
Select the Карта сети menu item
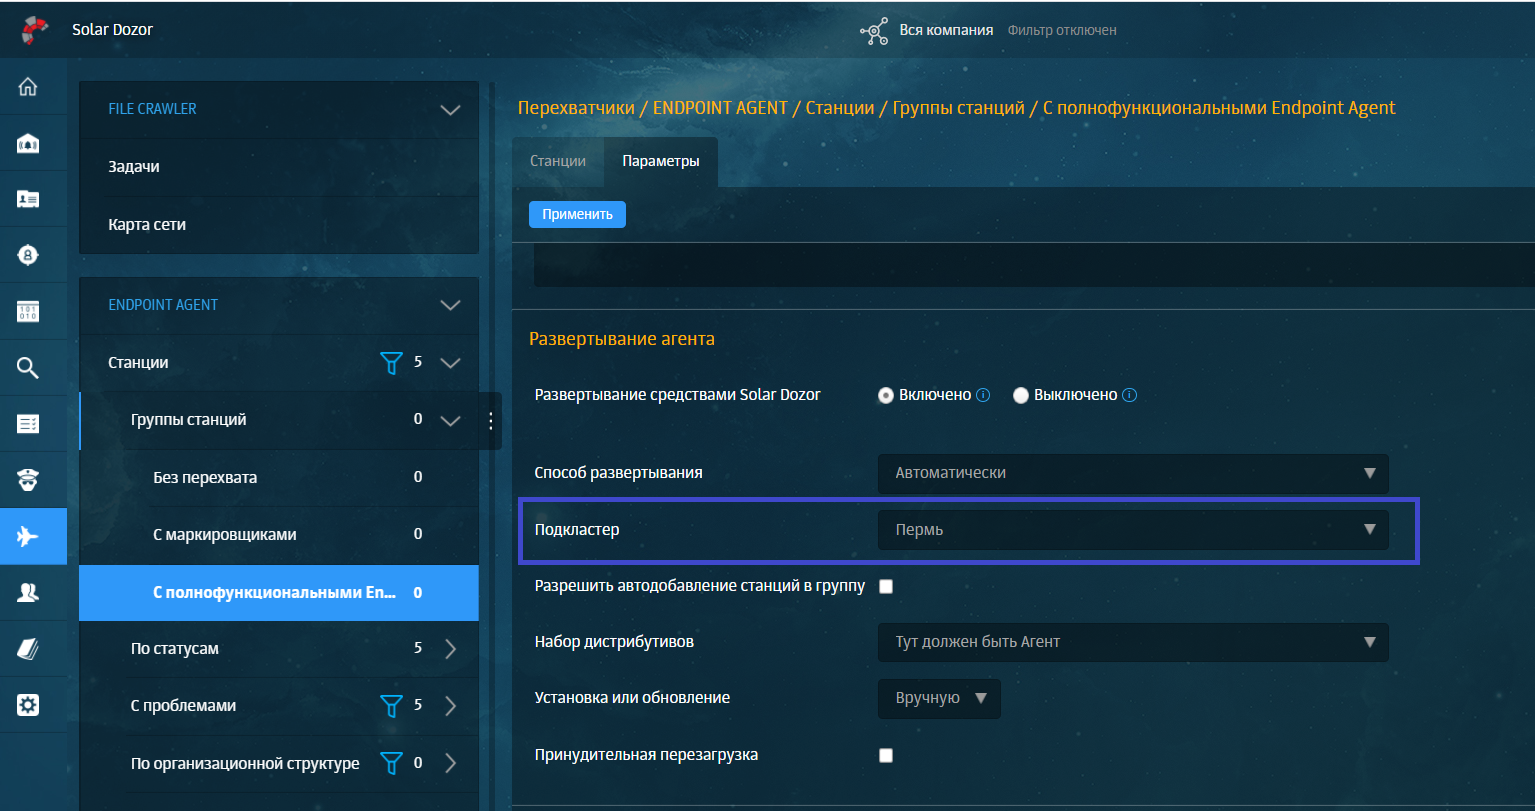click(147, 225)
